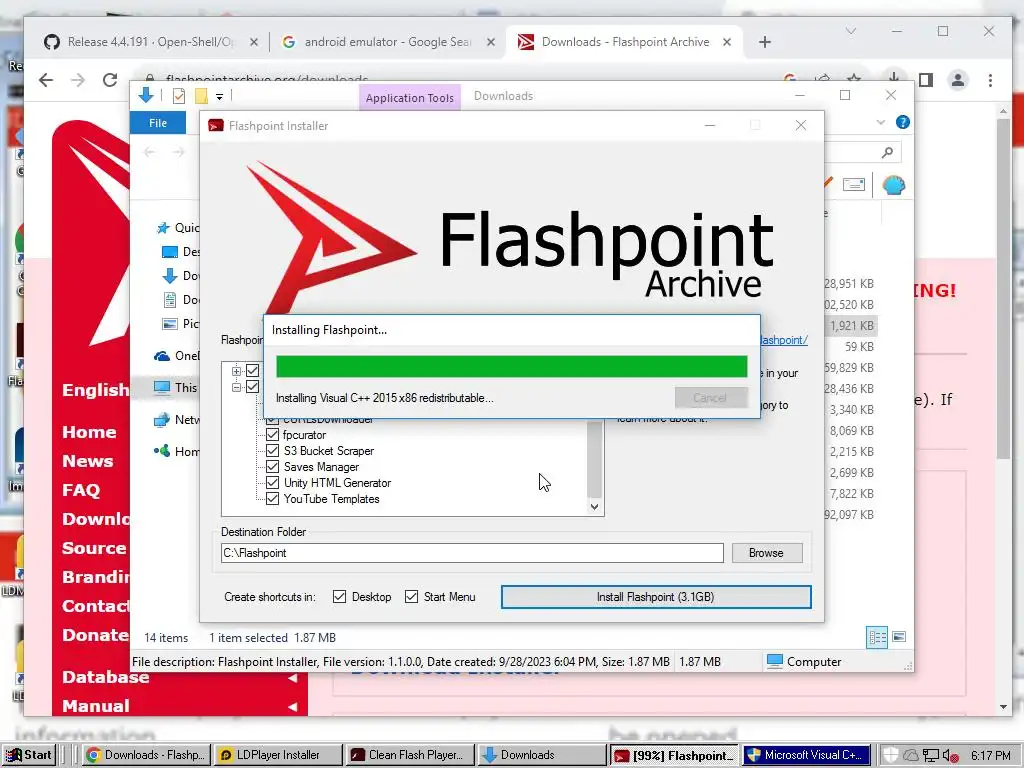Open quick access toolbar customize dropdown
The image size is (1024, 768).
pyautogui.click(x=219, y=97)
